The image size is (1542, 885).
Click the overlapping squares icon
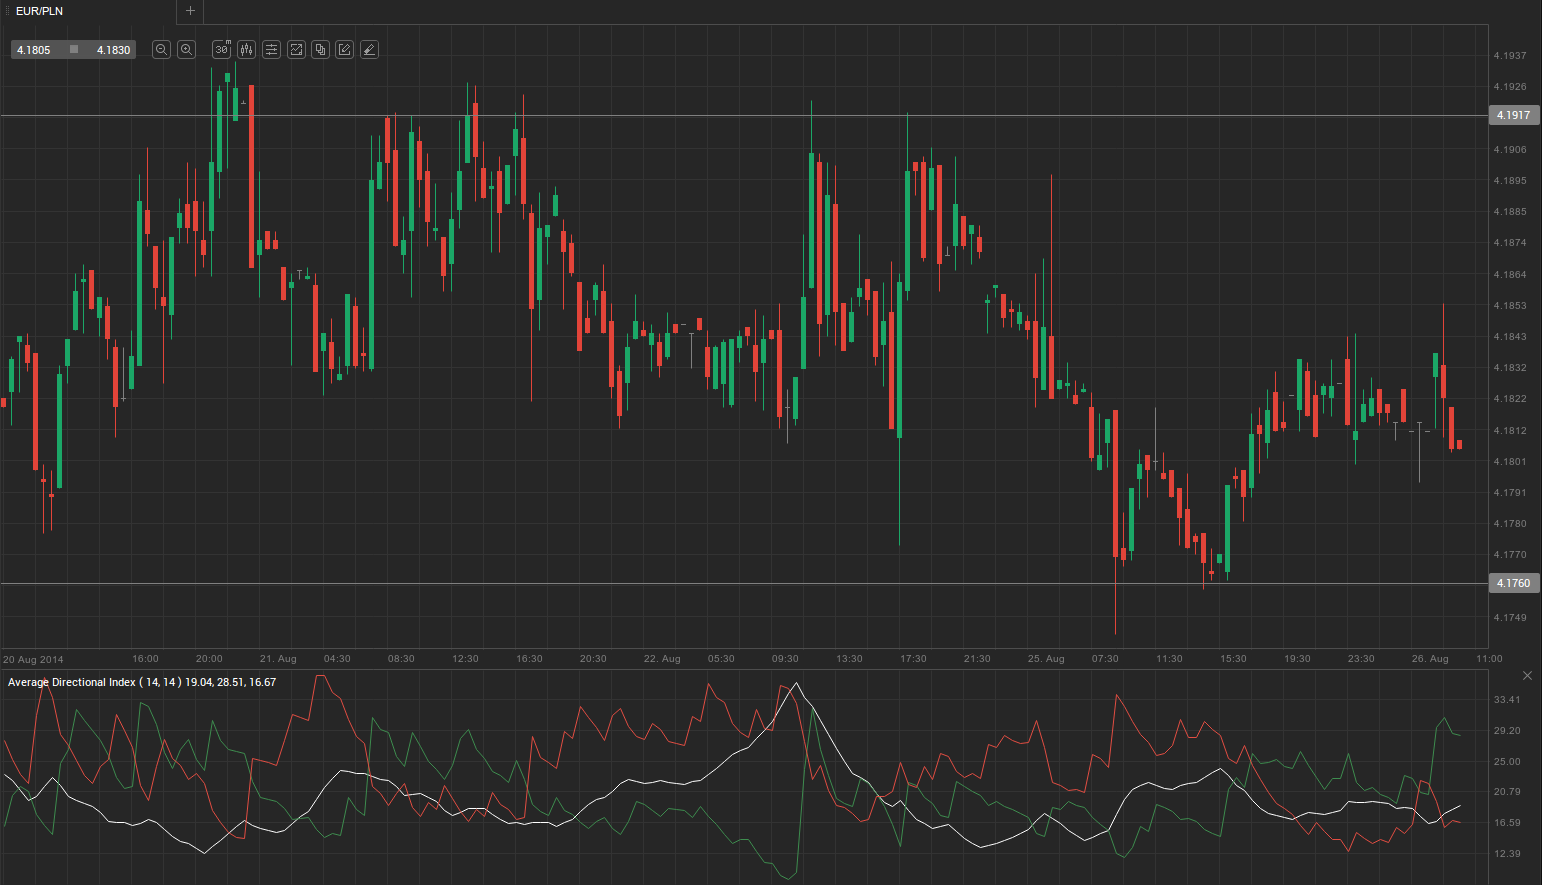pyautogui.click(x=320, y=50)
